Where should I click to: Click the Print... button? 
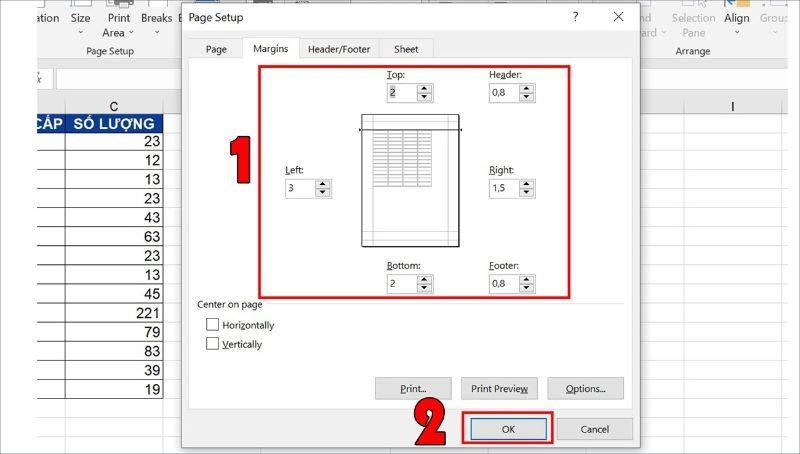pos(413,389)
